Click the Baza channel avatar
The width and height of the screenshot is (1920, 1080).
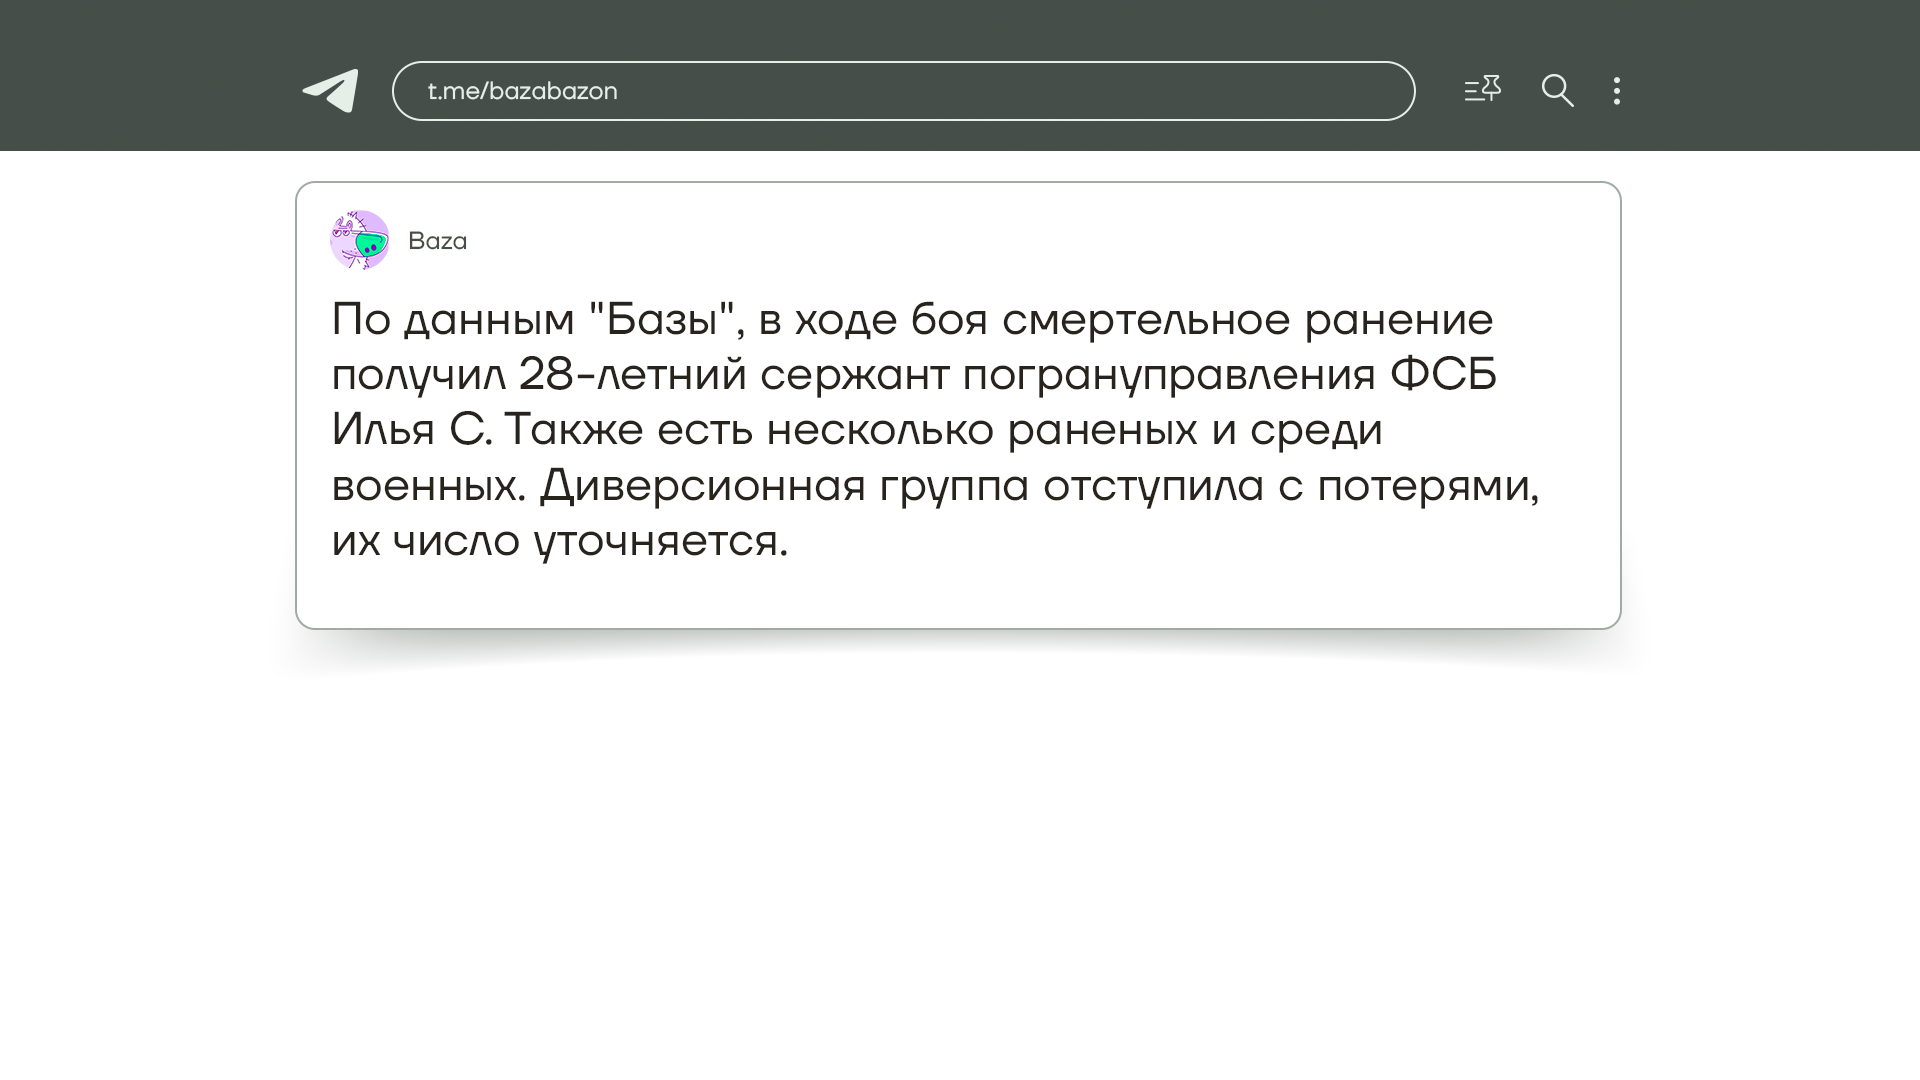coord(359,240)
